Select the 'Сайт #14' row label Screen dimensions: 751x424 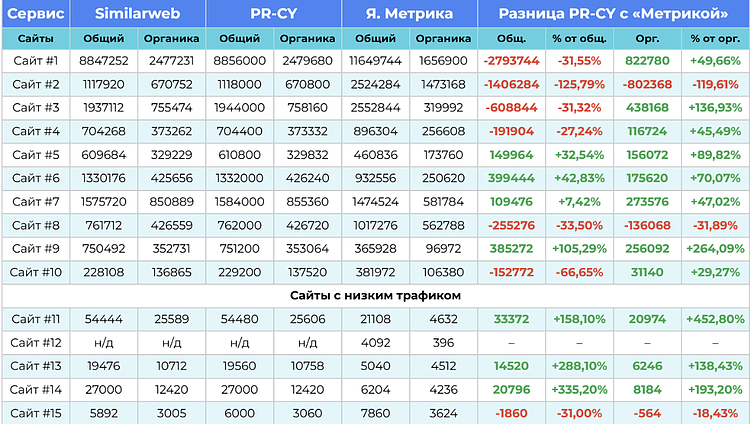point(36,390)
